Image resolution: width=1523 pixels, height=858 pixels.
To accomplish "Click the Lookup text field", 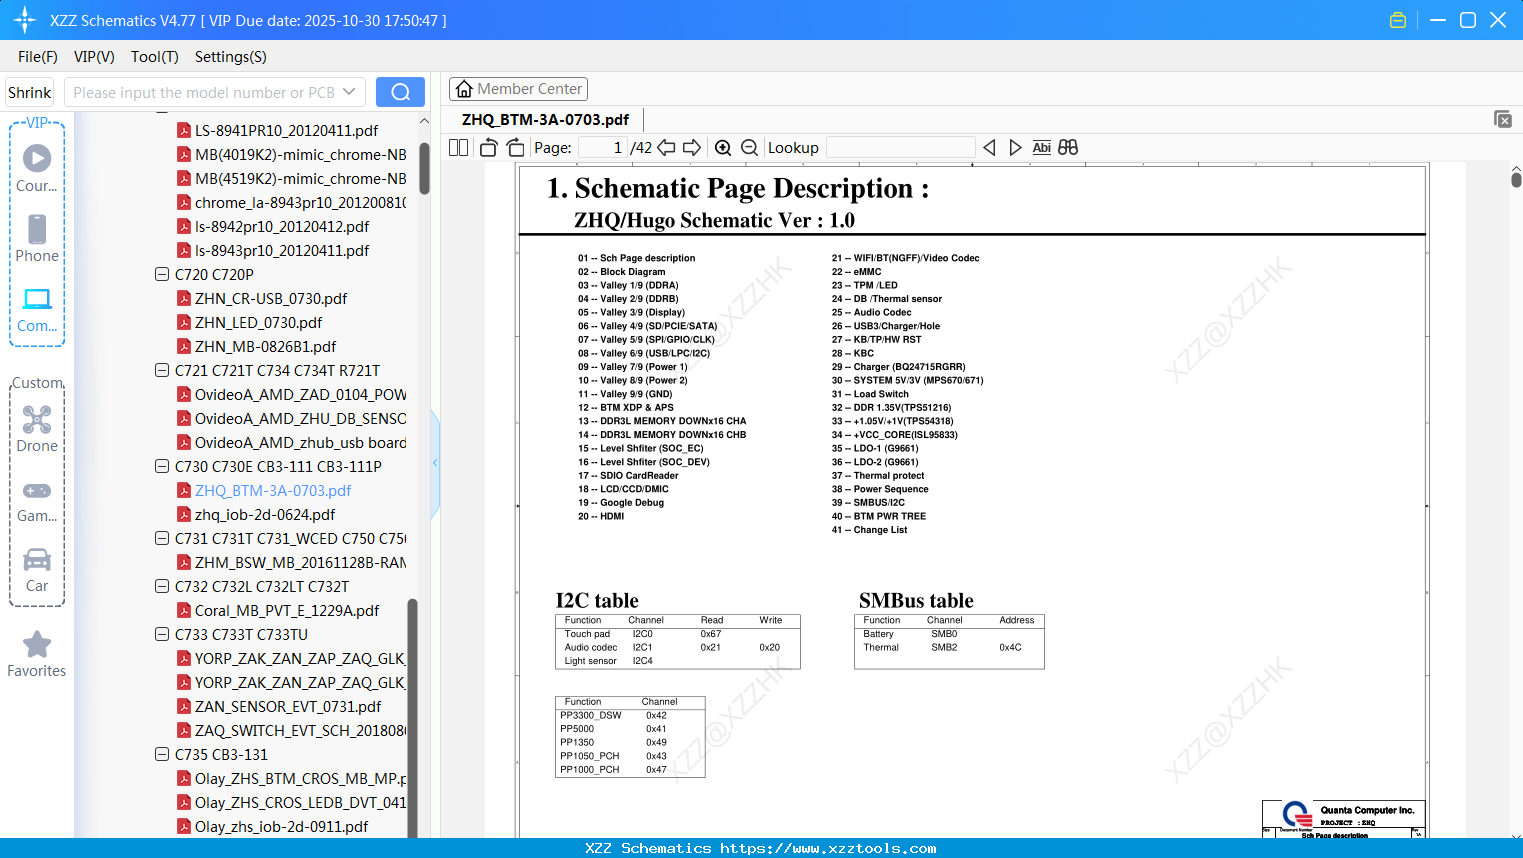I will pos(900,148).
